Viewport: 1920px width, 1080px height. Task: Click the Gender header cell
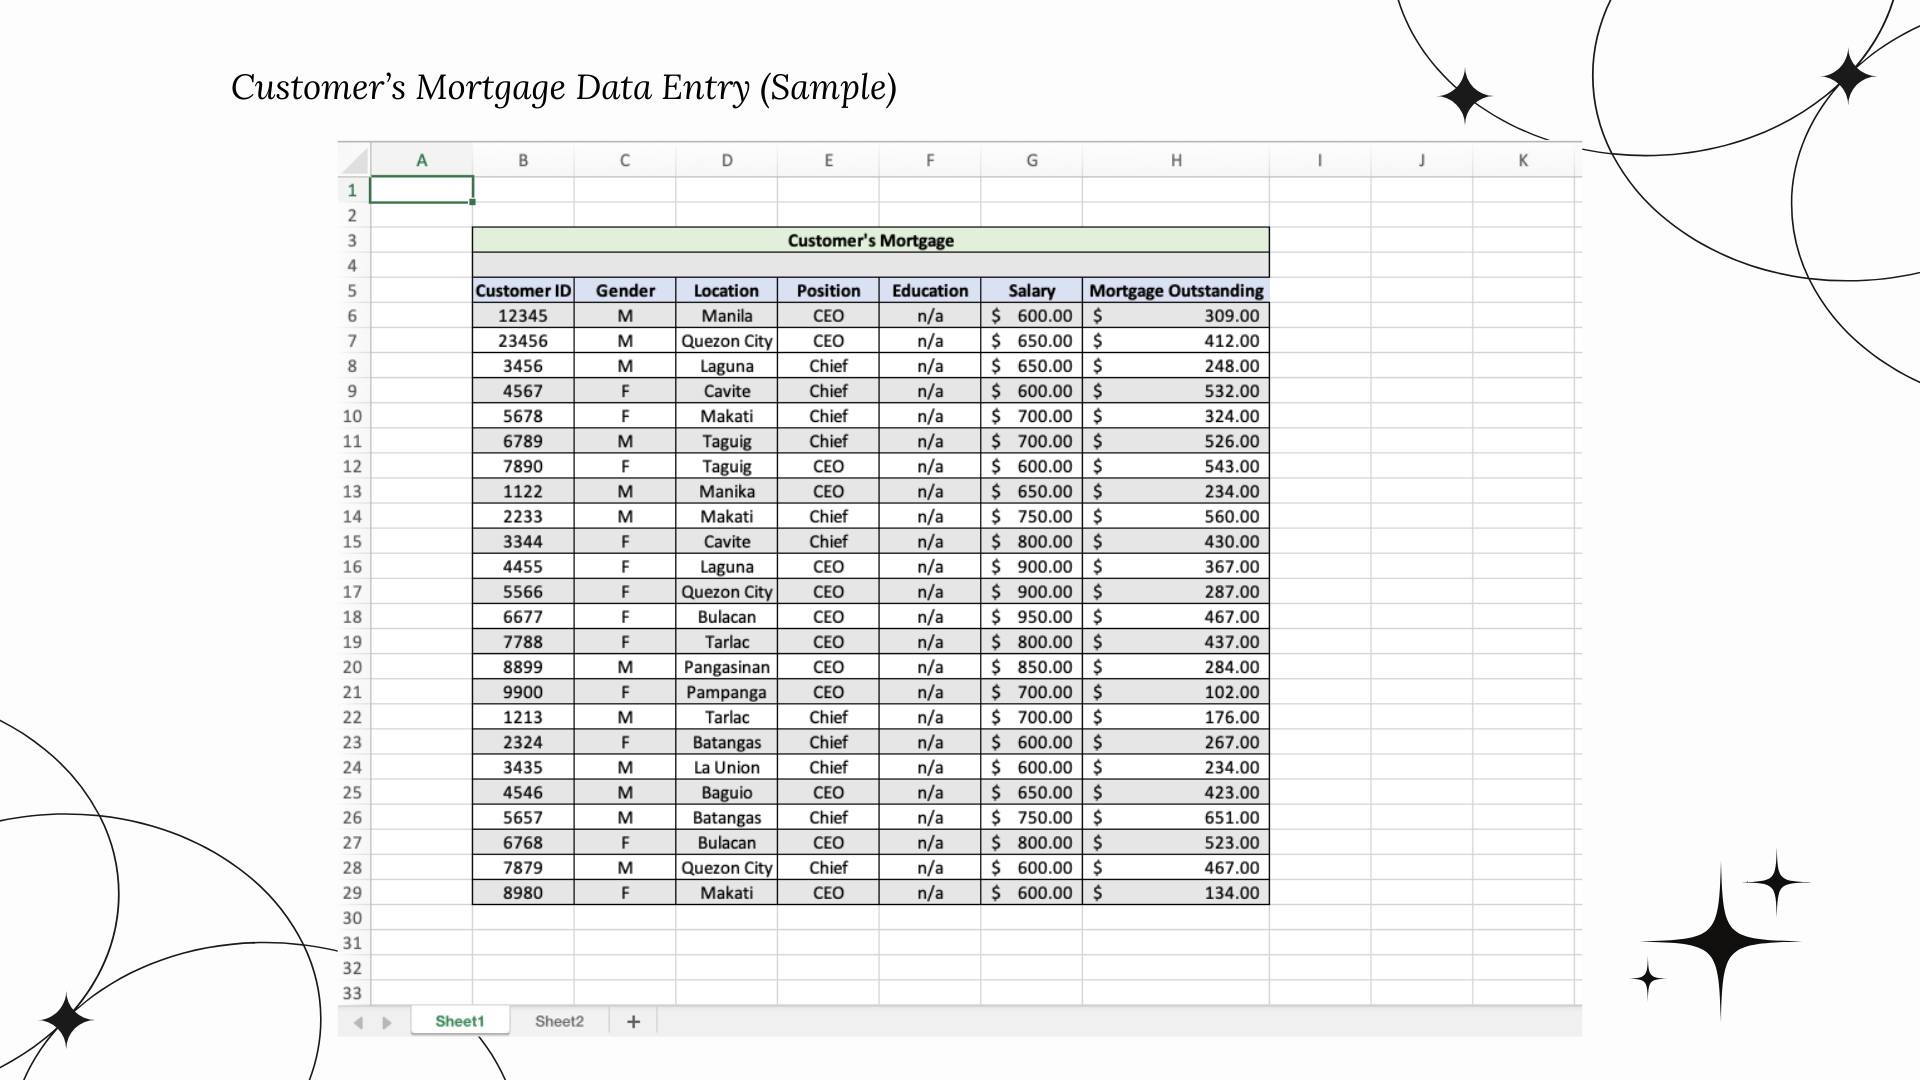tap(625, 291)
